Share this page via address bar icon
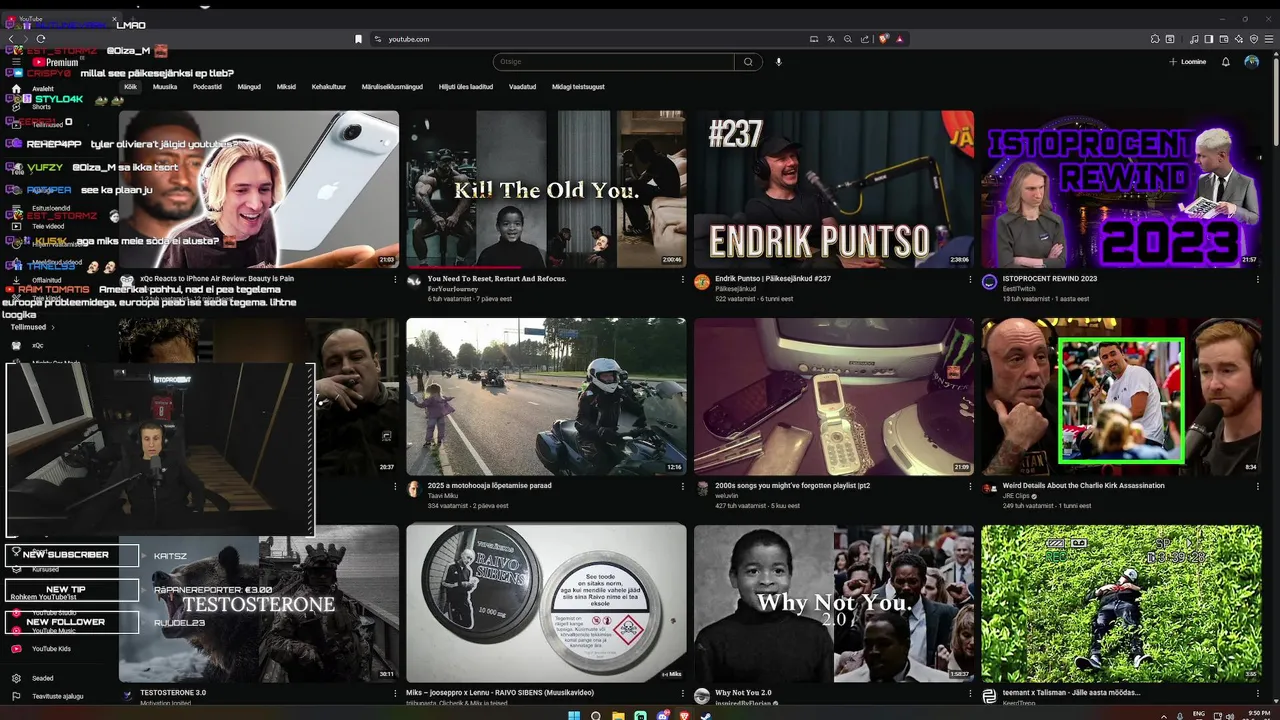This screenshot has width=1280, height=720. click(x=865, y=39)
